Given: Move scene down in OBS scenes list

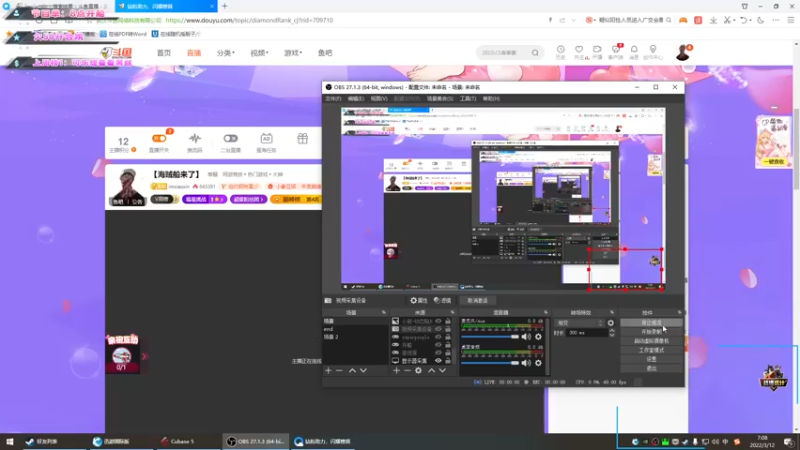Looking at the screenshot, I should (x=363, y=370).
